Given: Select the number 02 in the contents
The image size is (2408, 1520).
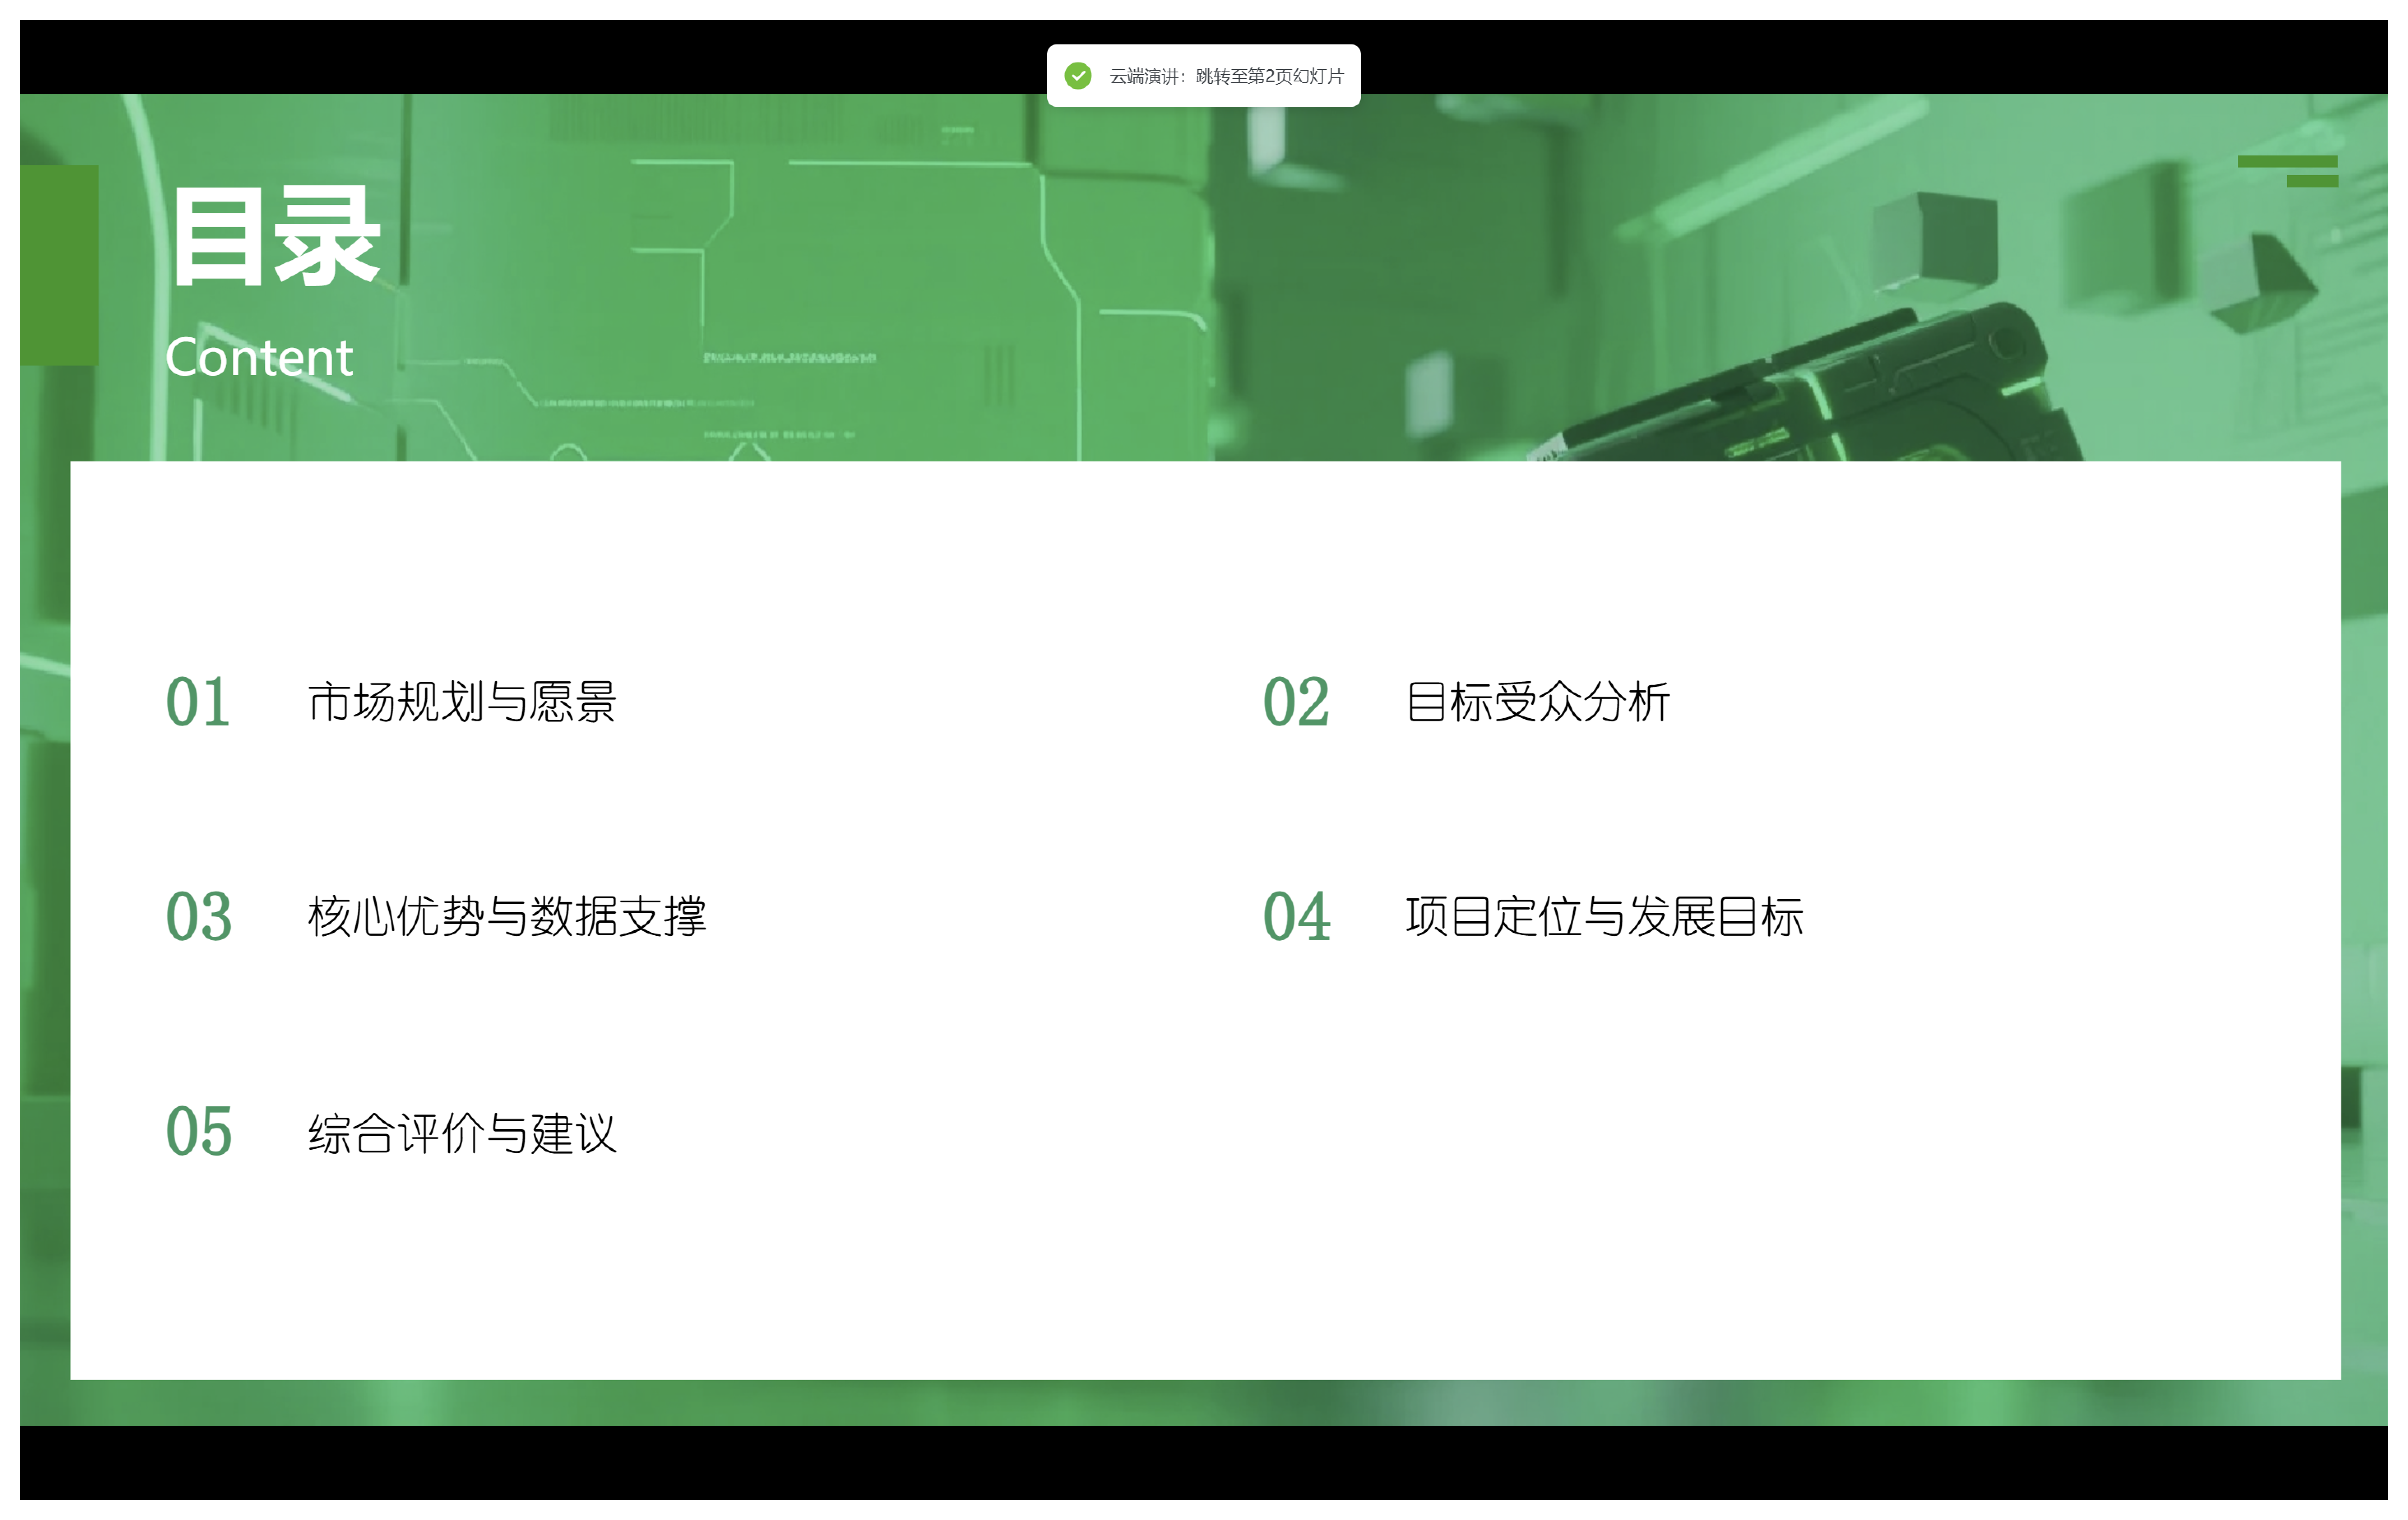Looking at the screenshot, I should (x=1296, y=702).
